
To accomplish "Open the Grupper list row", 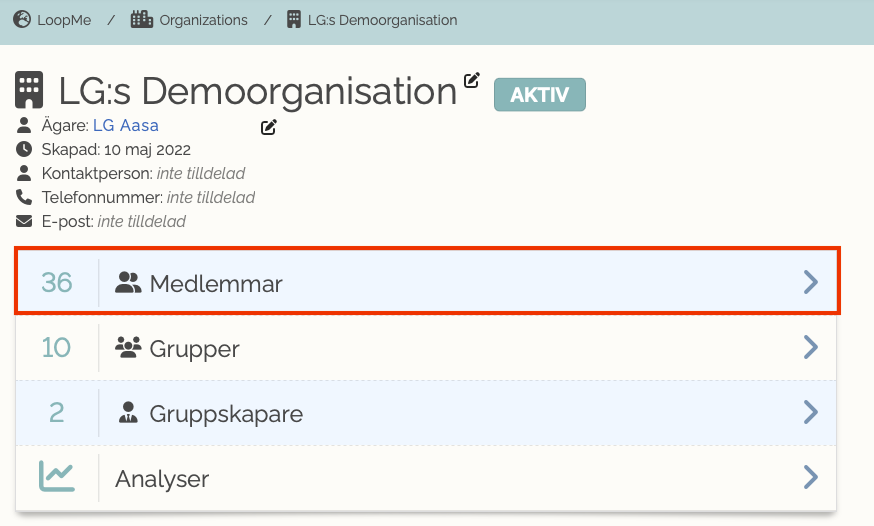I will tap(450, 348).
